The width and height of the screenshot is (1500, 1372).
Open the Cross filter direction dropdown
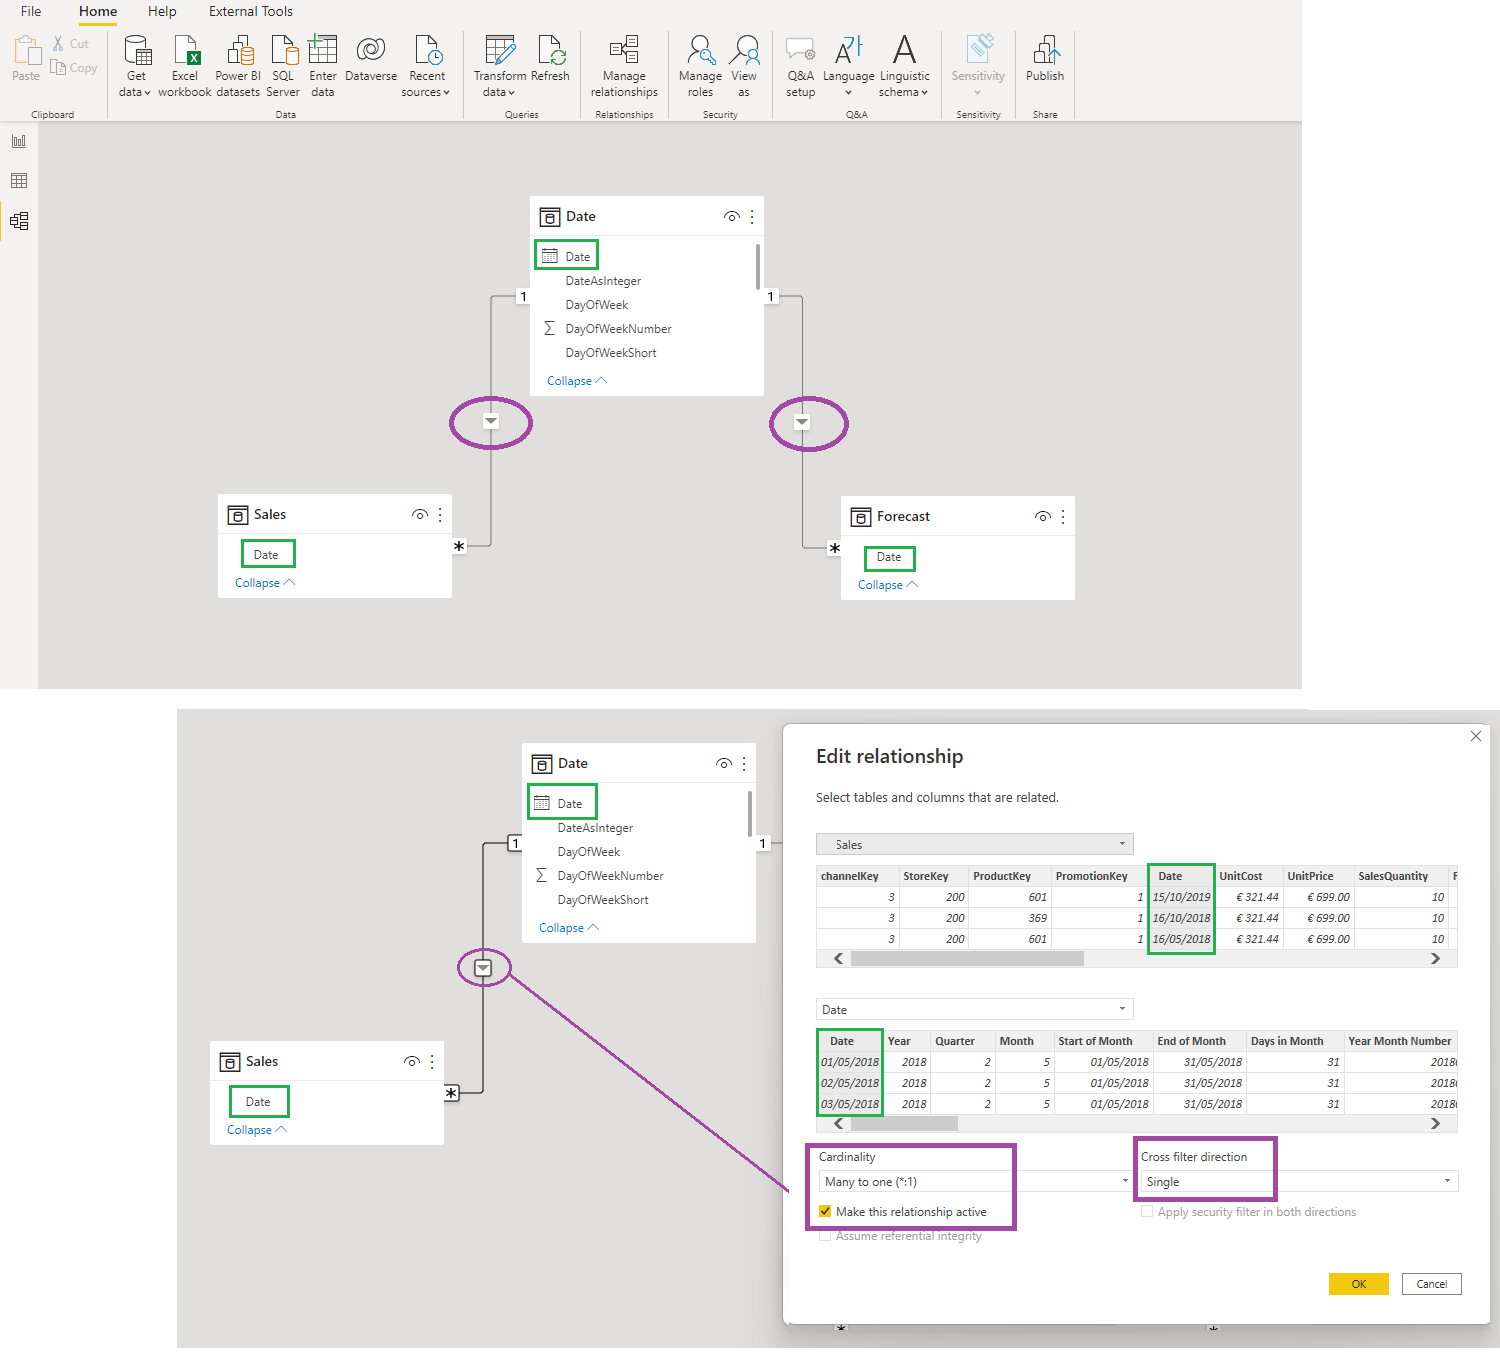1299,1182
